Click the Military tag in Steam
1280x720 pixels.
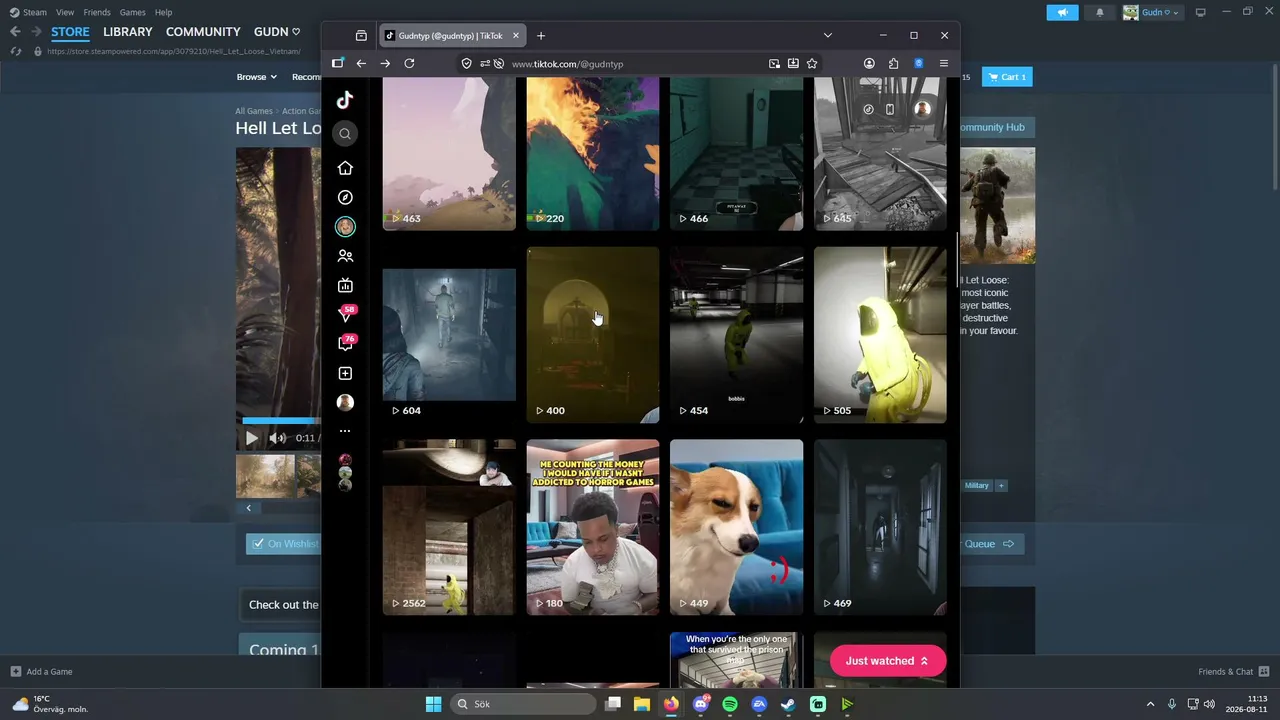tap(977, 486)
